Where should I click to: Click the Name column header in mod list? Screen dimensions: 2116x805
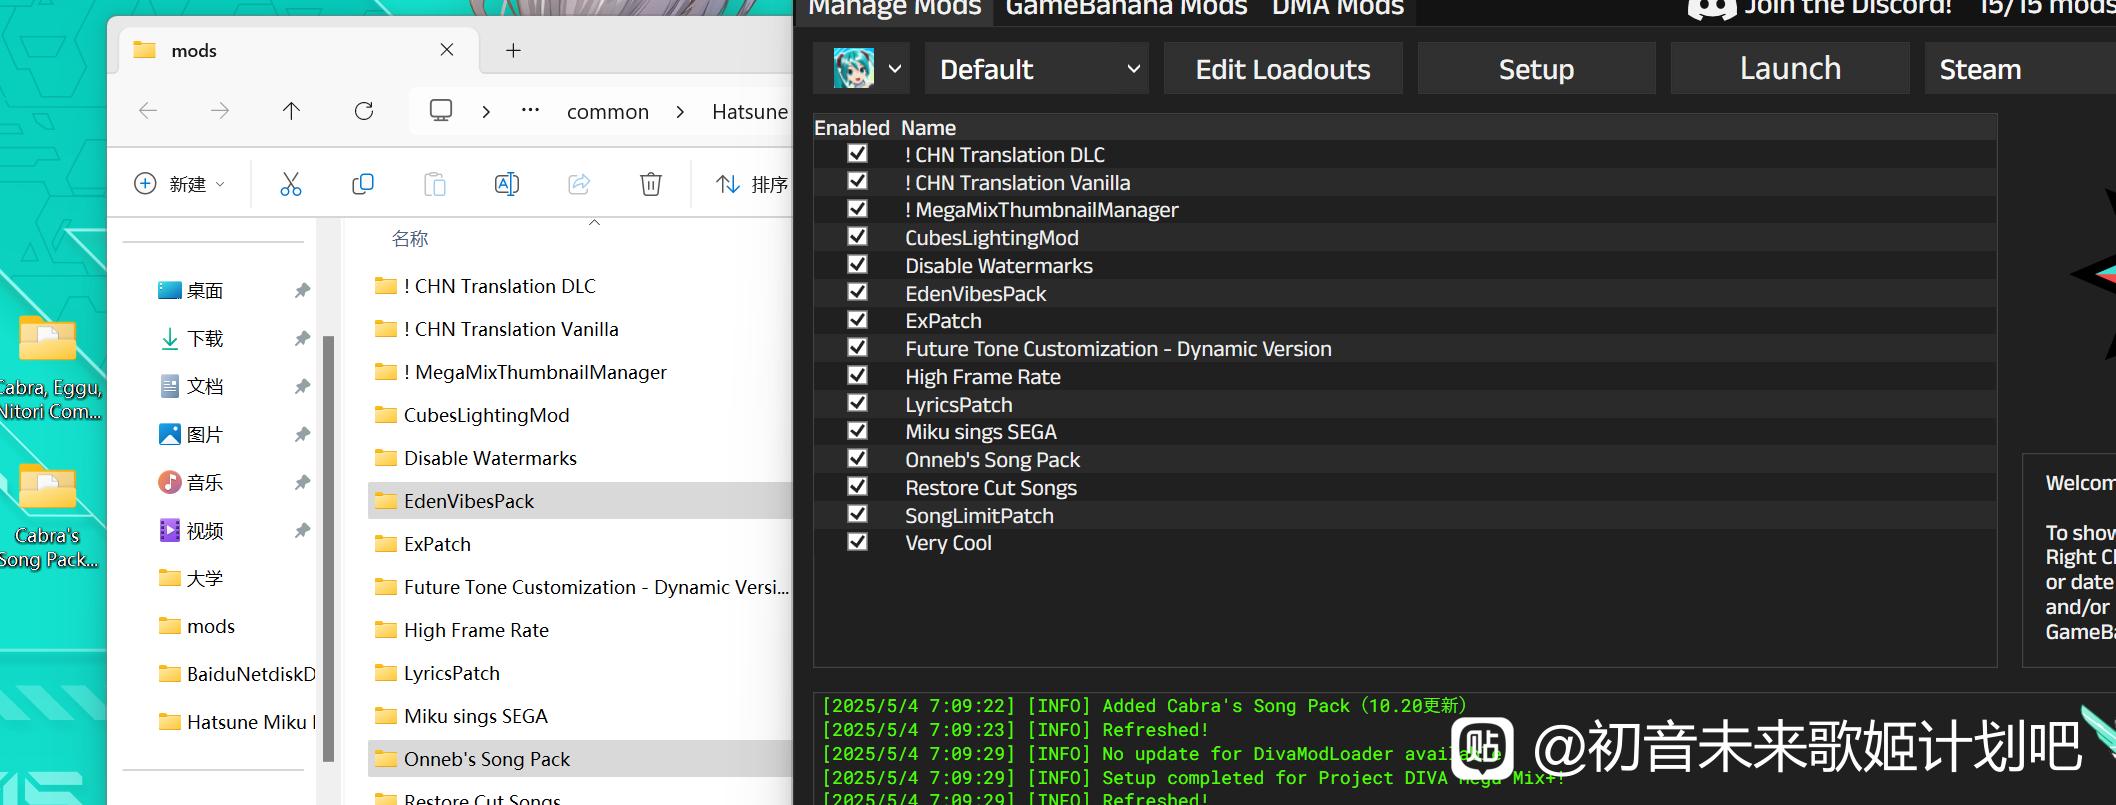pos(928,128)
